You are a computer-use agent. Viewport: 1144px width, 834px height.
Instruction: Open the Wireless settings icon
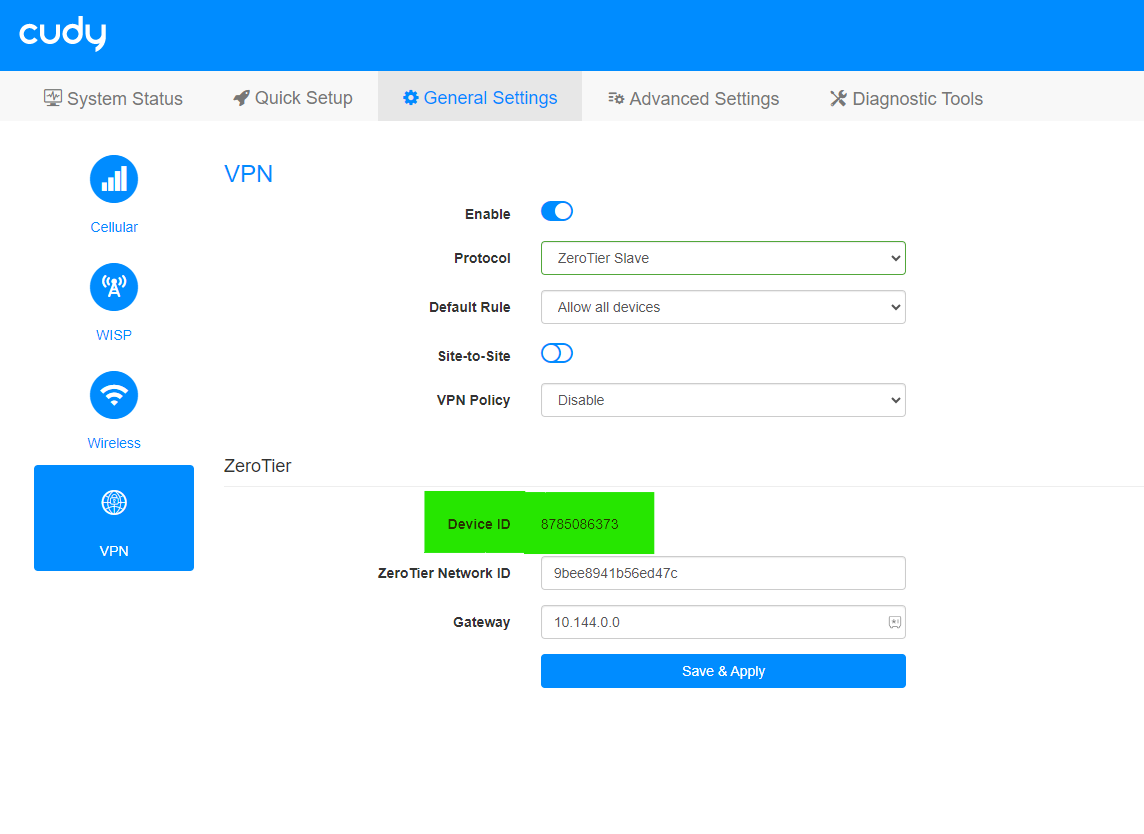coord(114,395)
